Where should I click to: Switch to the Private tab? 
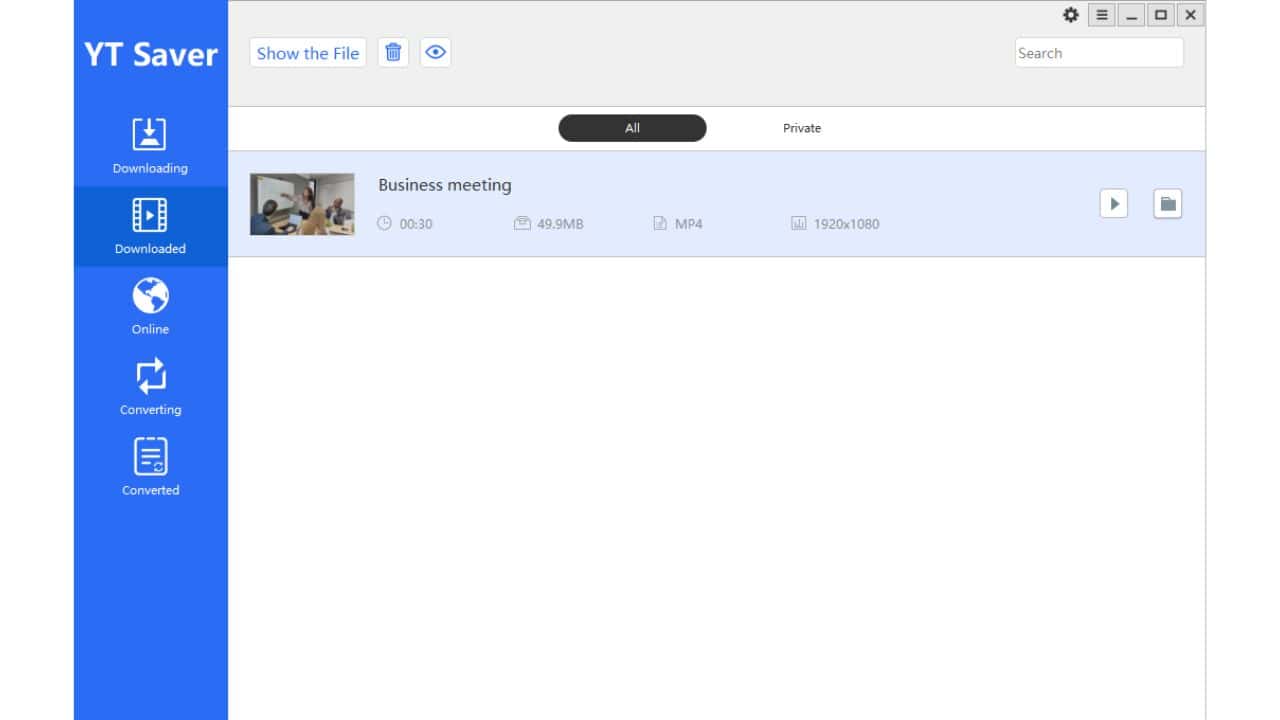[x=802, y=128]
